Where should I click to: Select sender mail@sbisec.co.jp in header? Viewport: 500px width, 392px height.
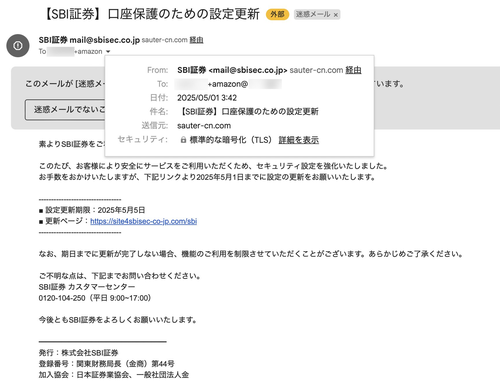[104, 40]
